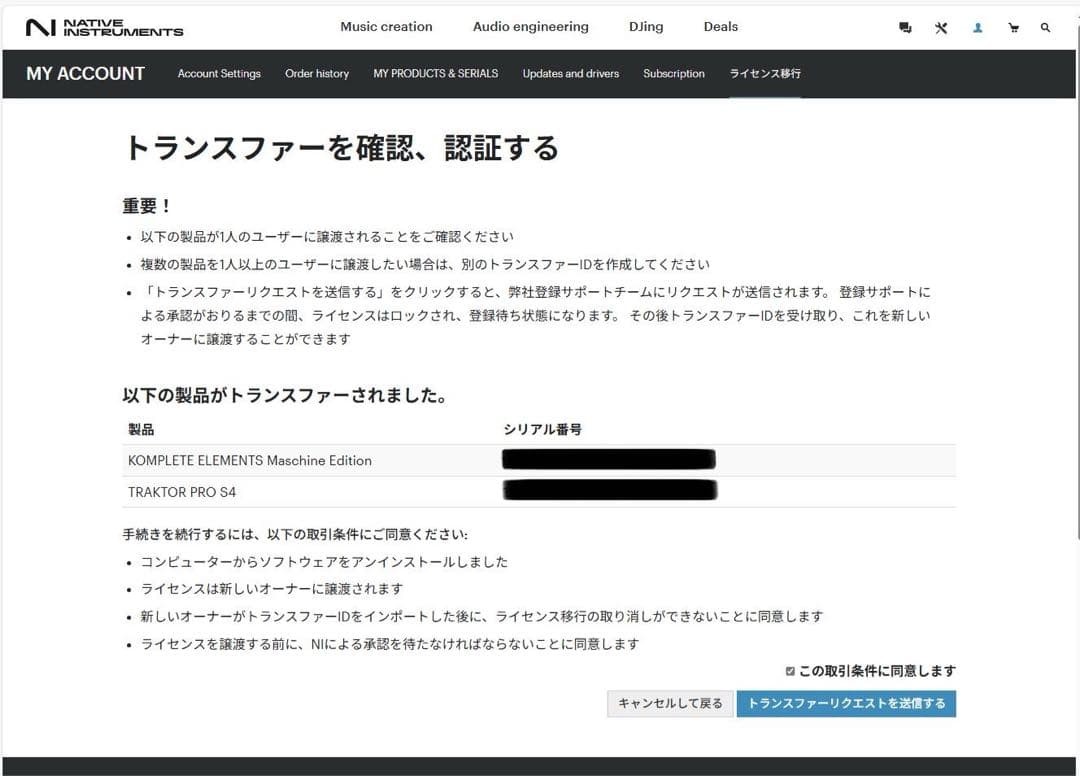Toggle この取引条件に同意します checkbox
The width and height of the screenshot is (1080, 776).
click(790, 671)
